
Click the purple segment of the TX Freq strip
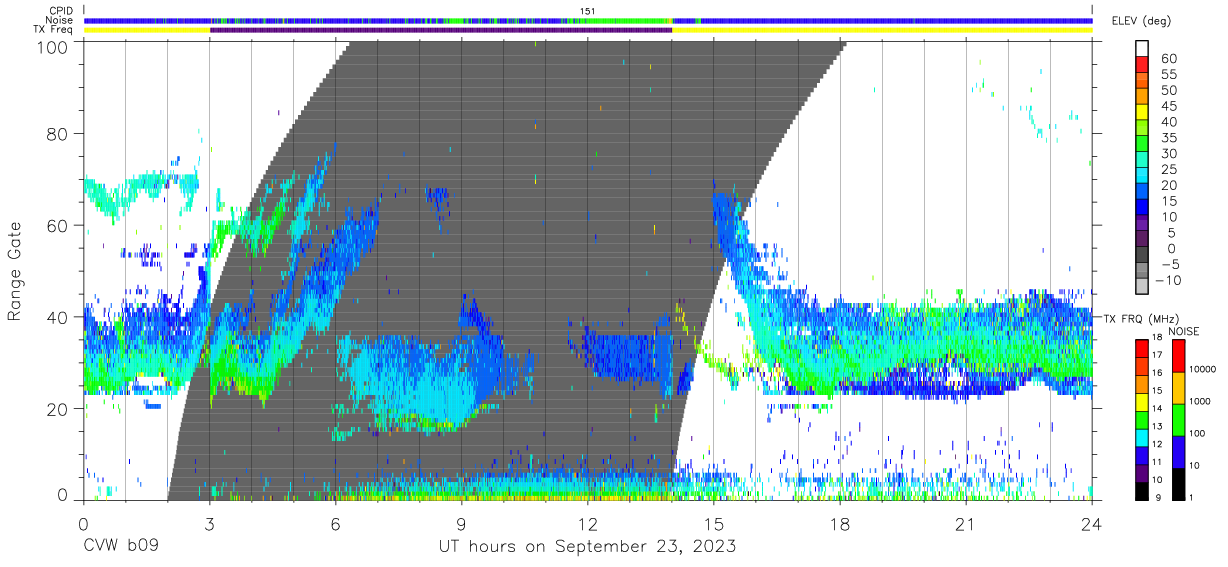441,30
